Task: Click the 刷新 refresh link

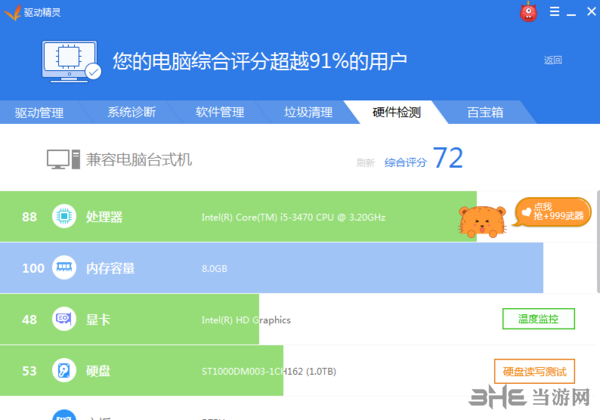Action: tap(365, 163)
